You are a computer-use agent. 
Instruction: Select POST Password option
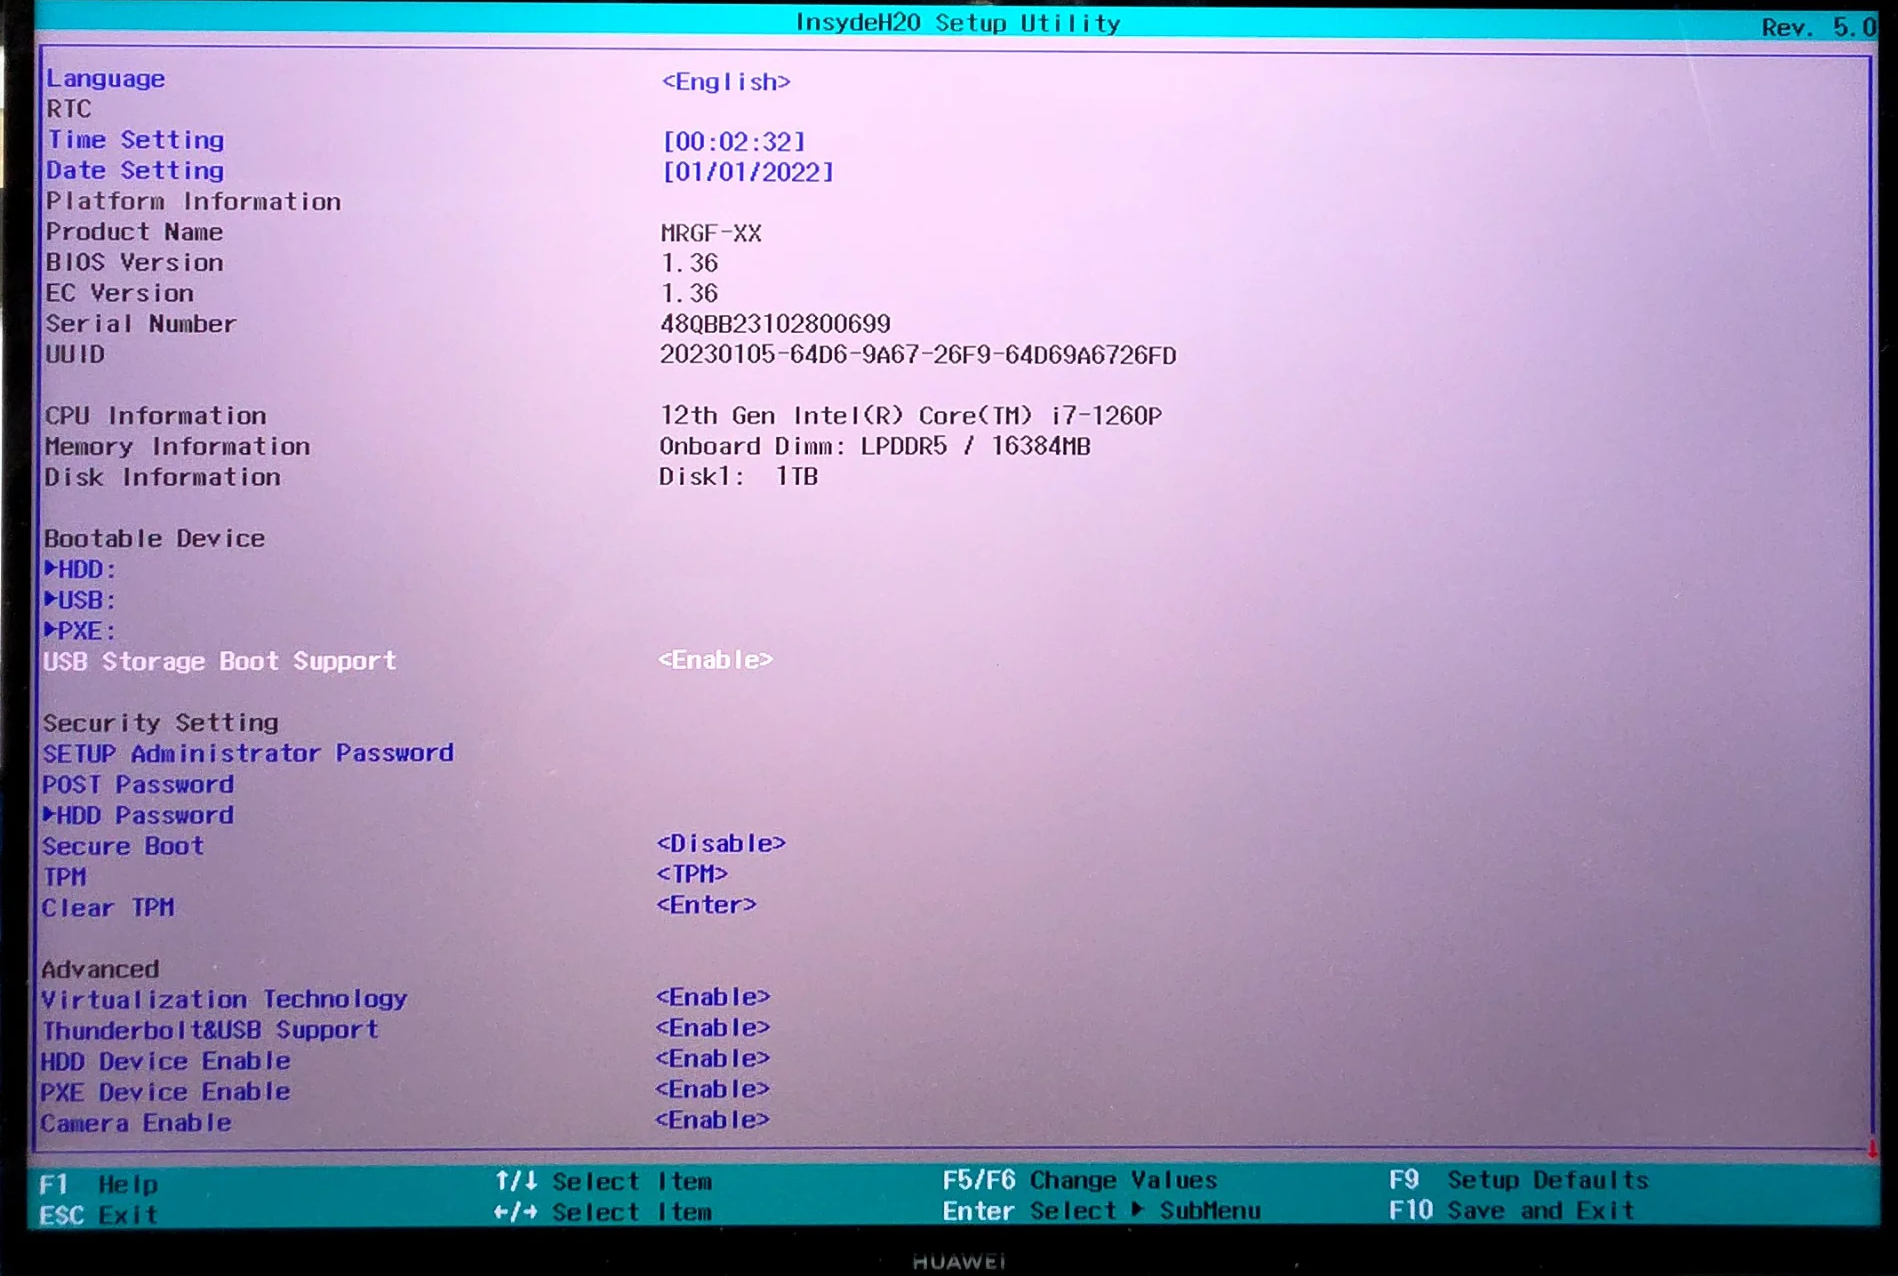(138, 784)
